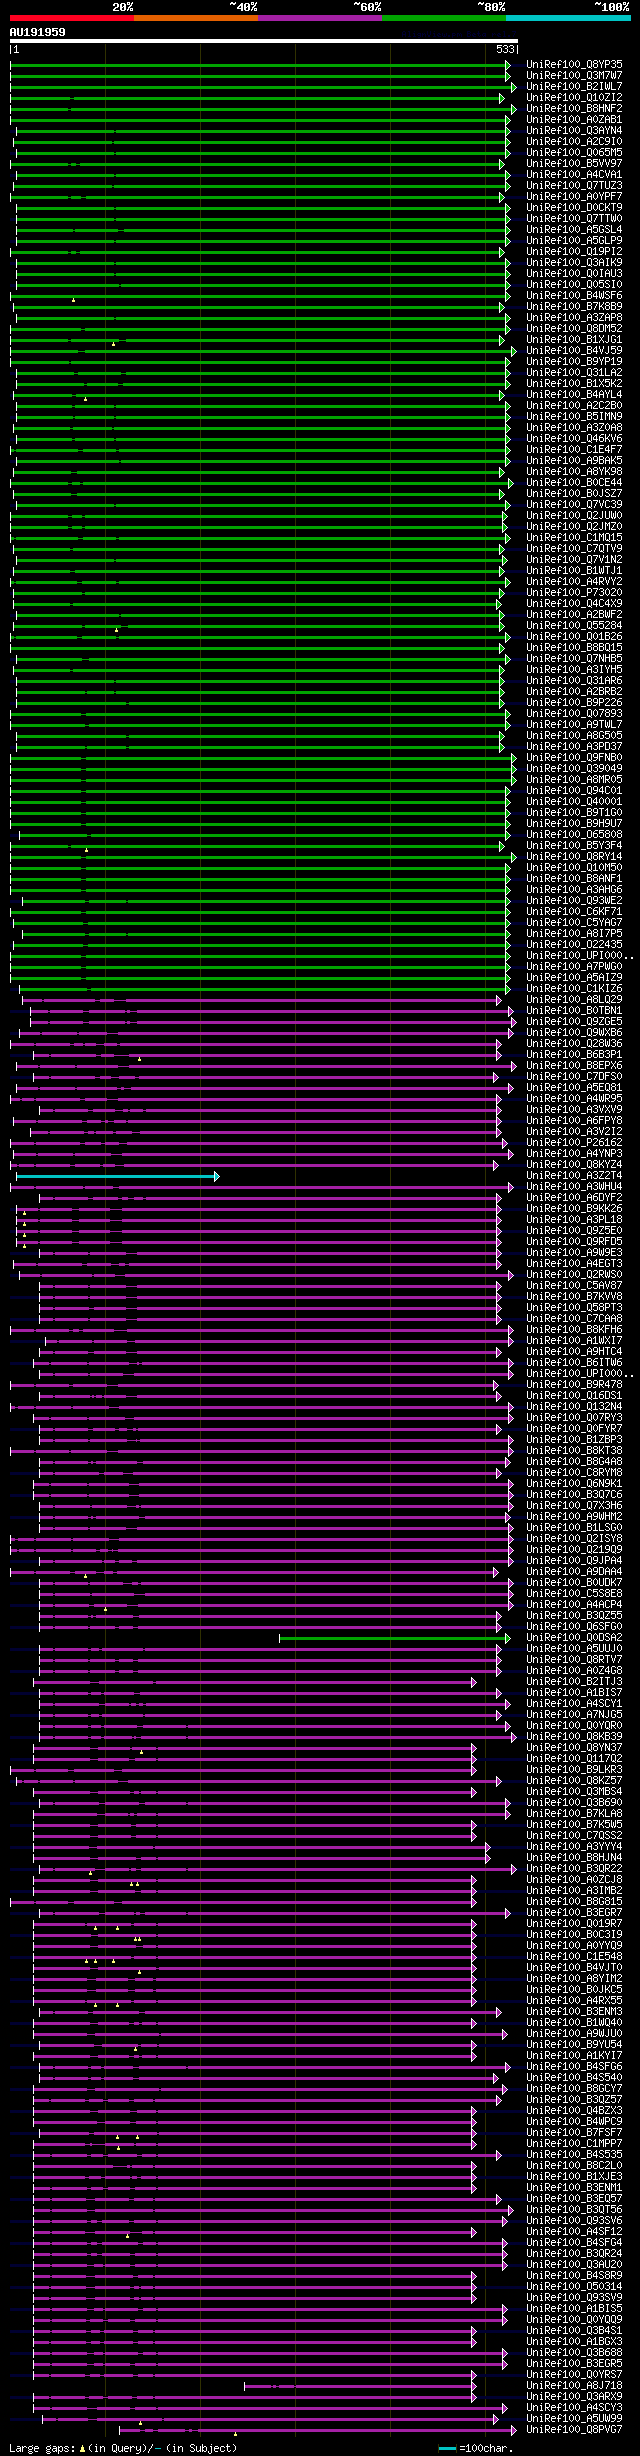Select hit label UniRef100_Q132N4
This screenshot has width=640, height=2456.
click(x=574, y=1407)
